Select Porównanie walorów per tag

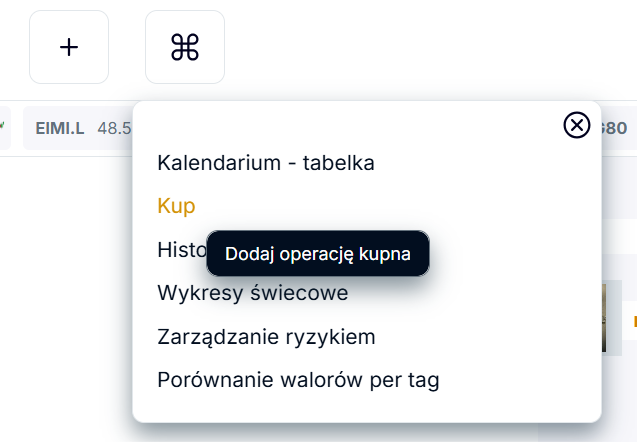pos(298,380)
